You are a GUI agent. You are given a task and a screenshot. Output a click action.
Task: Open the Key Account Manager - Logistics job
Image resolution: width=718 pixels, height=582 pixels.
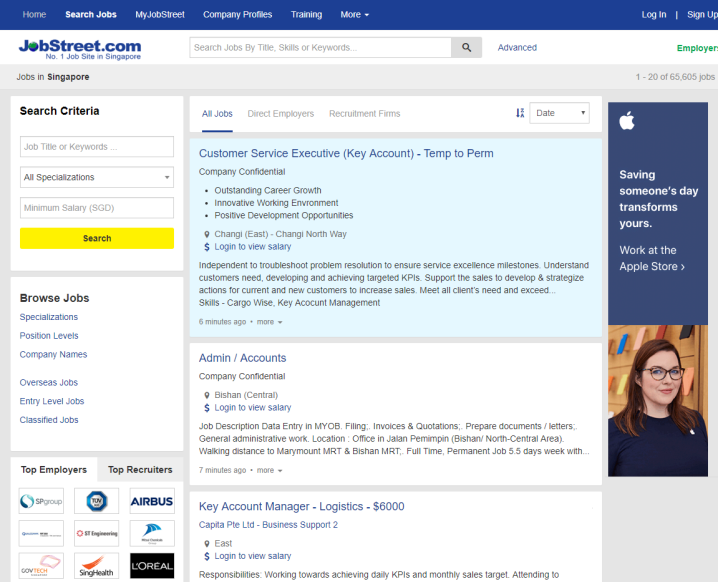pyautogui.click(x=301, y=506)
